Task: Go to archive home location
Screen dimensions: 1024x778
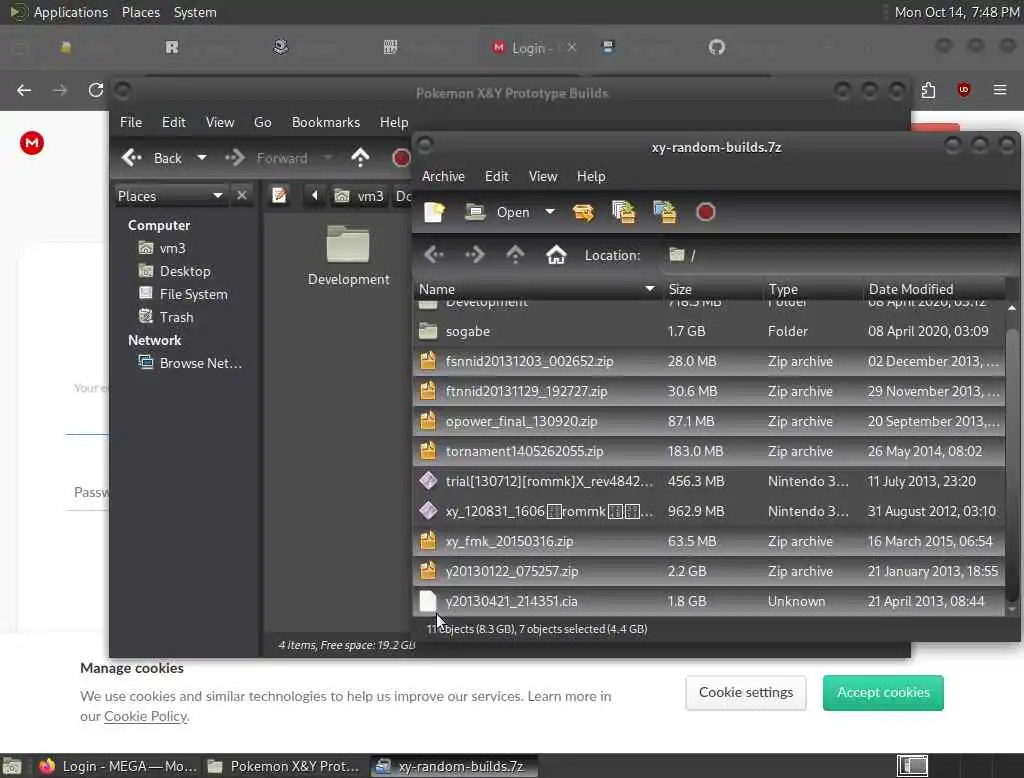Action: 556,255
